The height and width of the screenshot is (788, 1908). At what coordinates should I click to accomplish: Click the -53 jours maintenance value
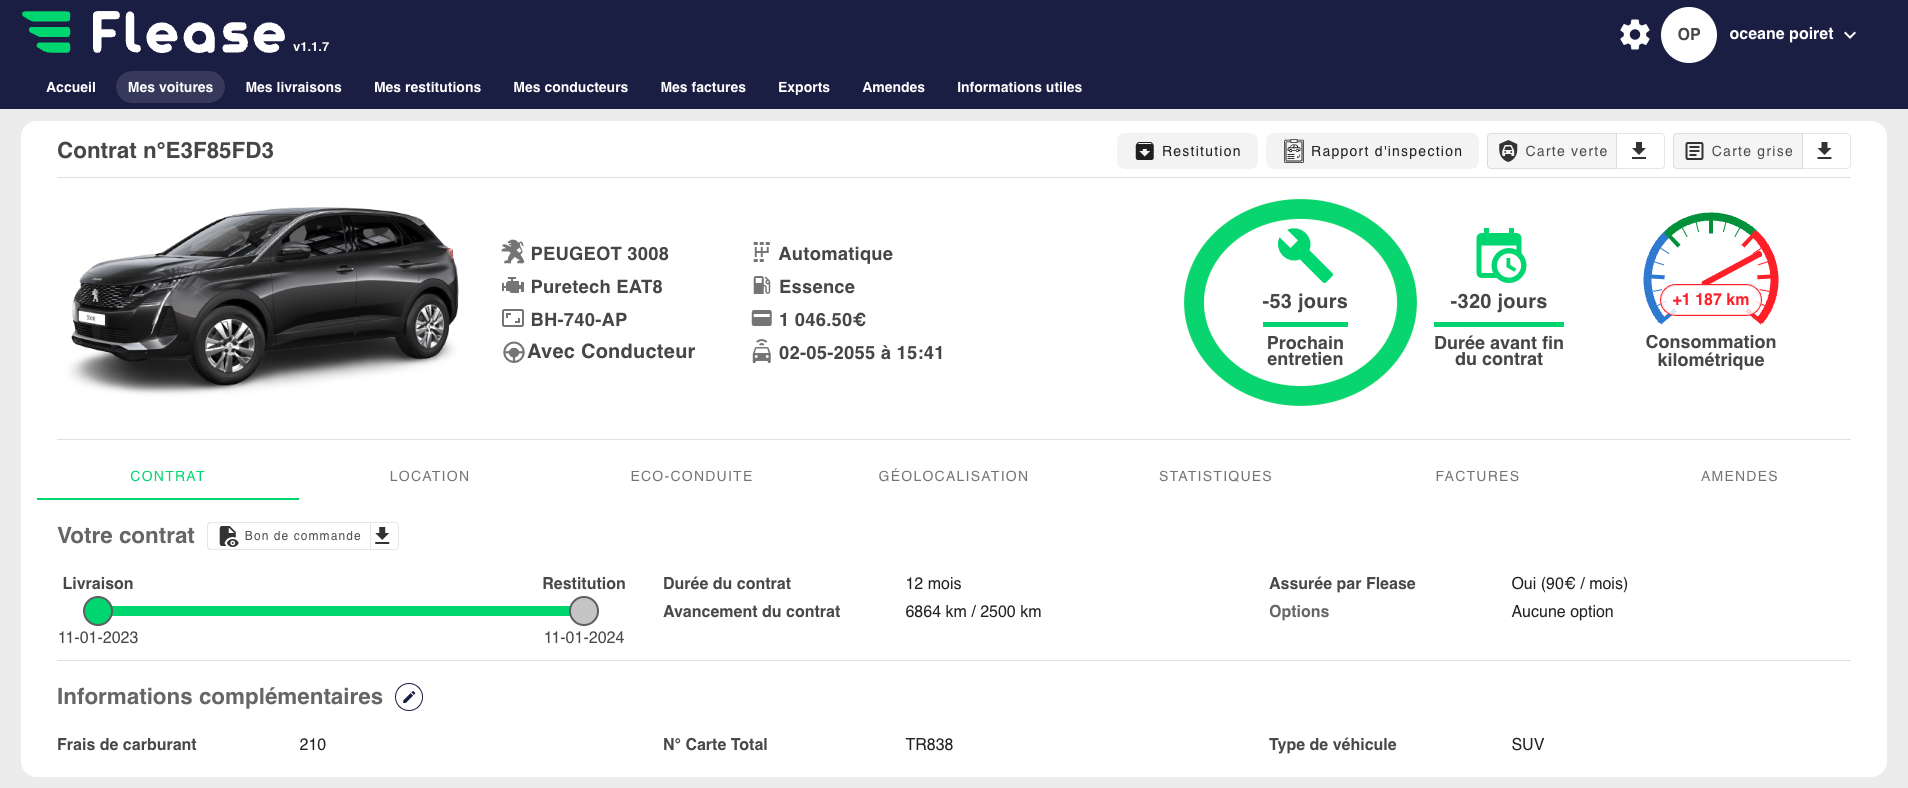coord(1305,301)
